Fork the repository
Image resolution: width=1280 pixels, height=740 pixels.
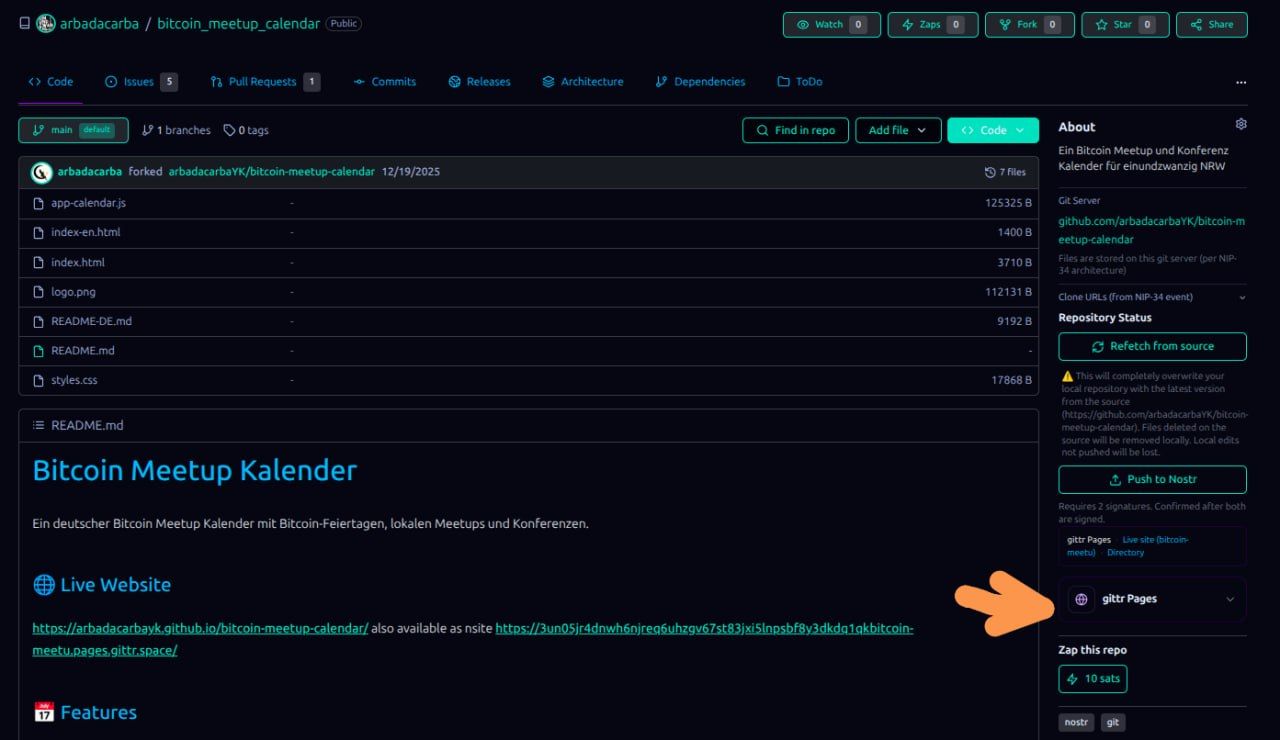(x=1030, y=25)
